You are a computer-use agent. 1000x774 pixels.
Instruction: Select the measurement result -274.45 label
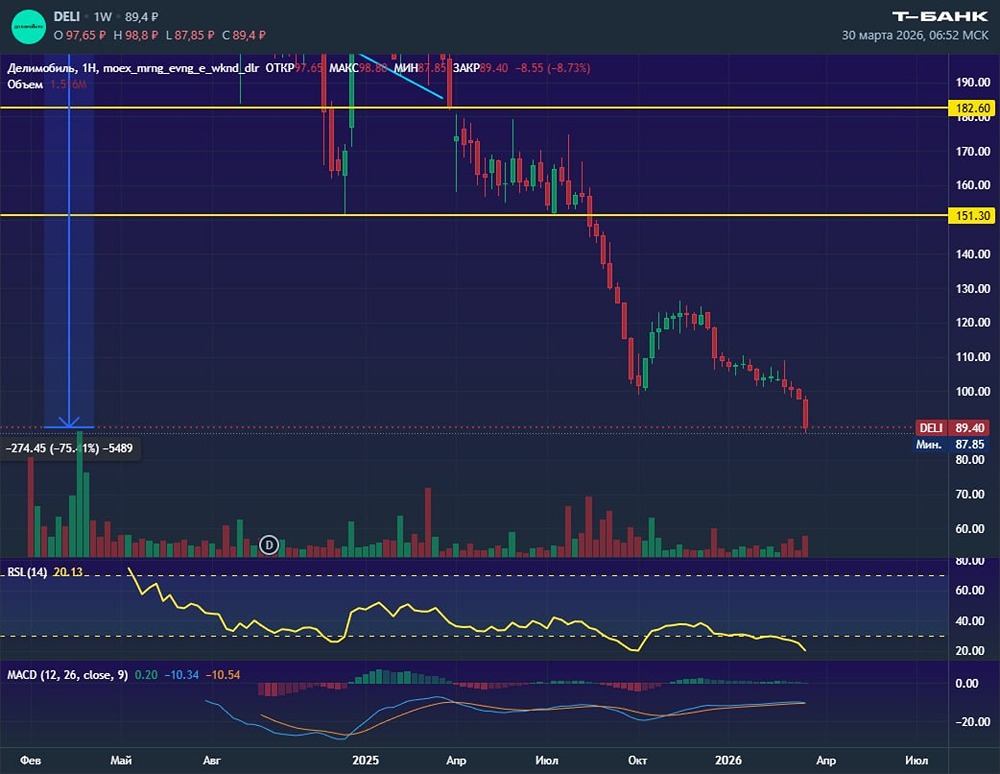[70, 449]
